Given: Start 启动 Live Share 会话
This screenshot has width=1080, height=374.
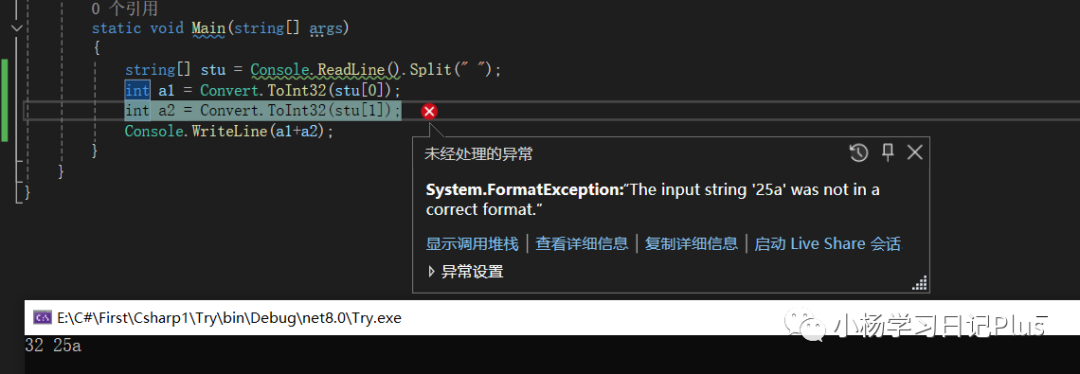Looking at the screenshot, I should [827, 243].
